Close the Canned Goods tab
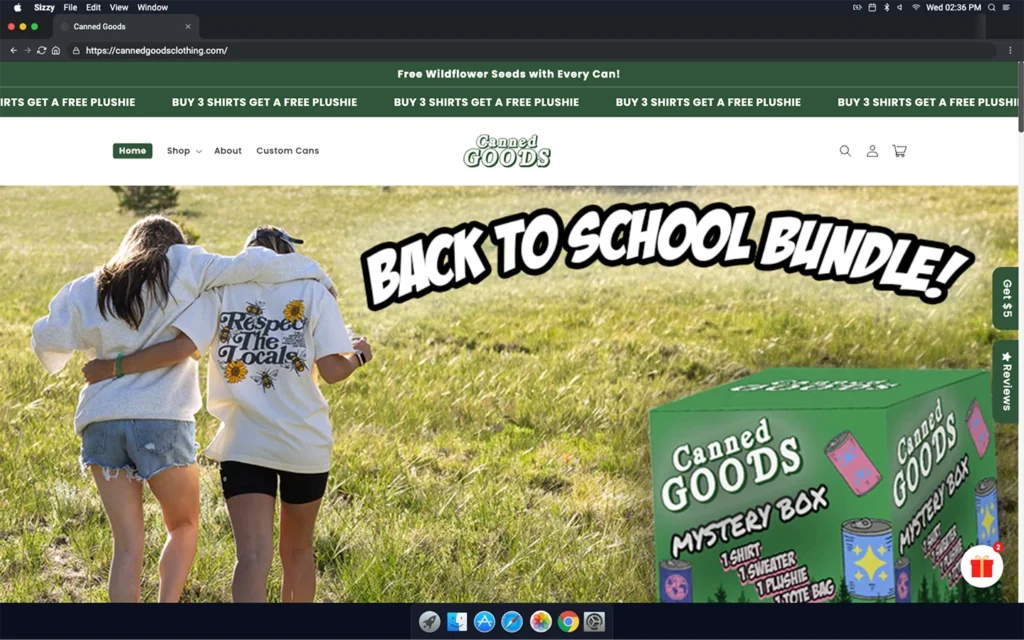 click(x=188, y=26)
